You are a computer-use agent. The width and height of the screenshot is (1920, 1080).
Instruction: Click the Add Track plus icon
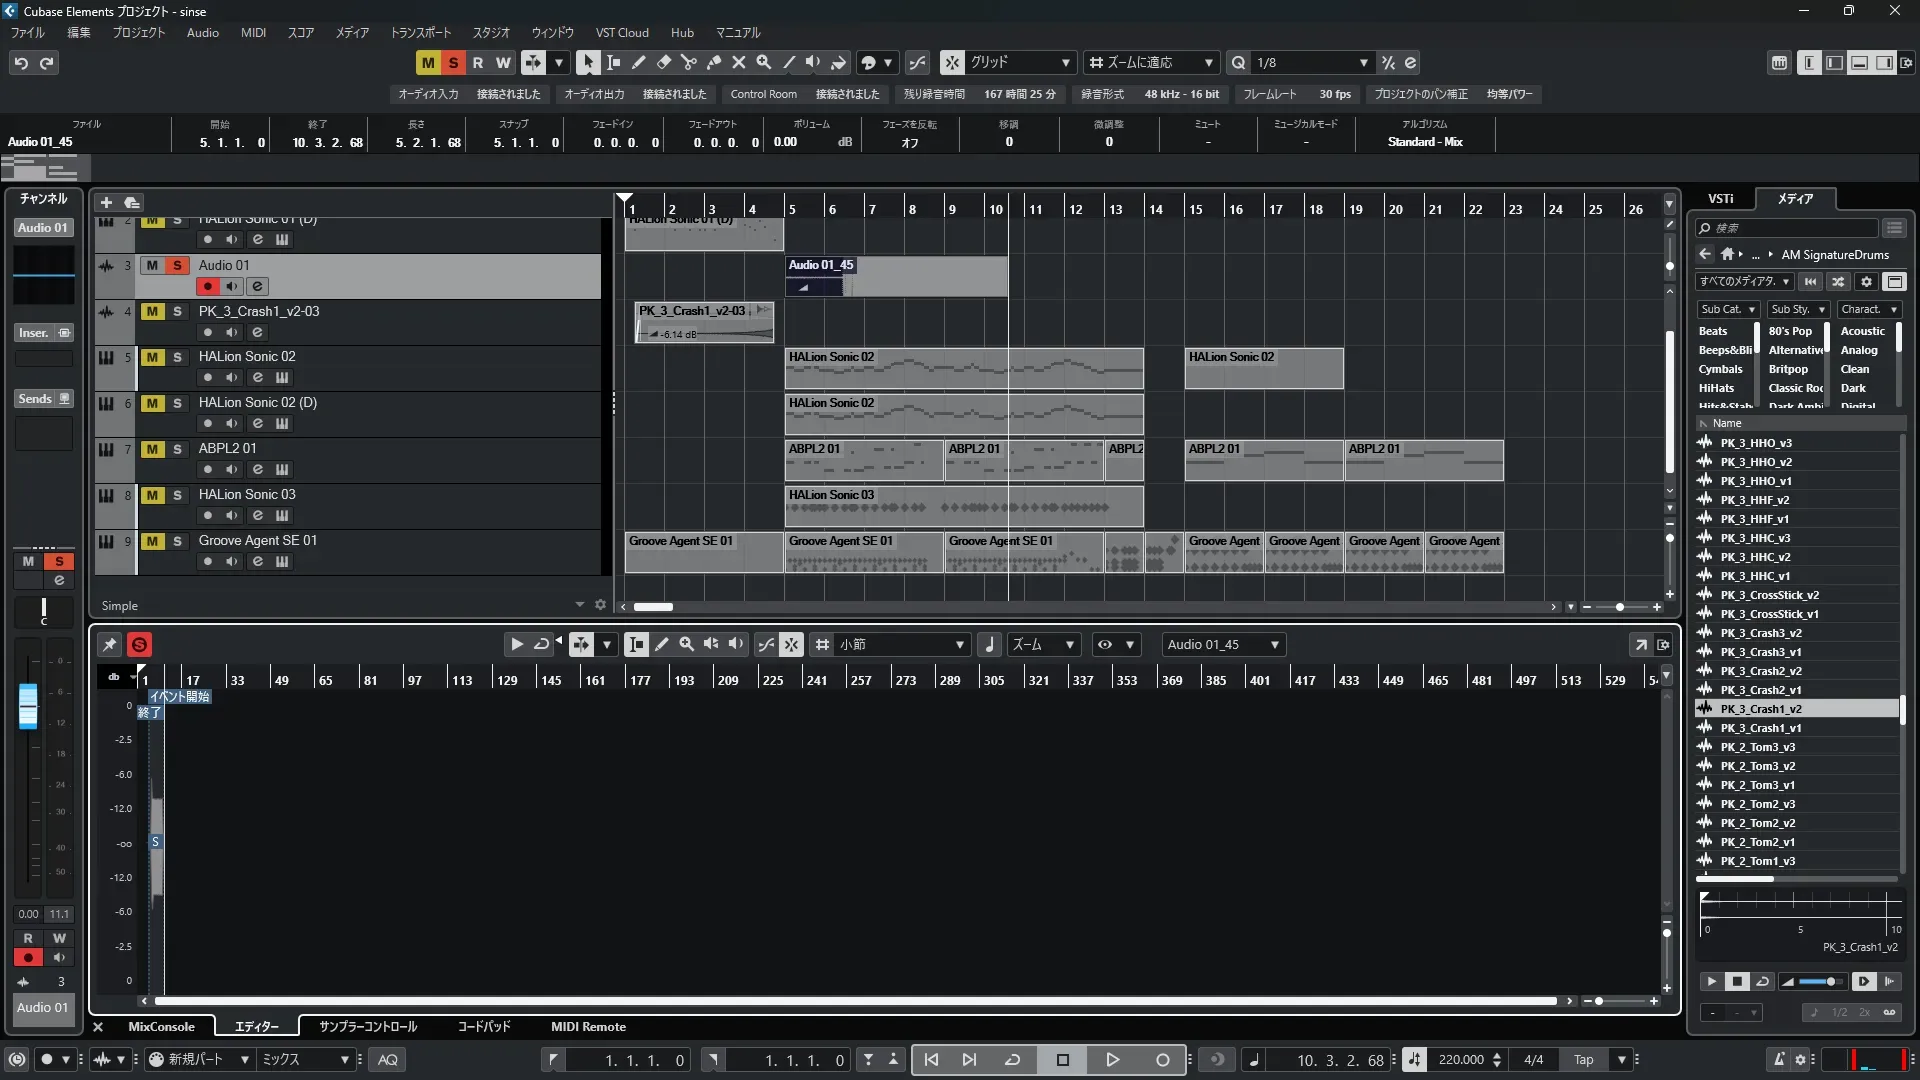click(x=106, y=202)
